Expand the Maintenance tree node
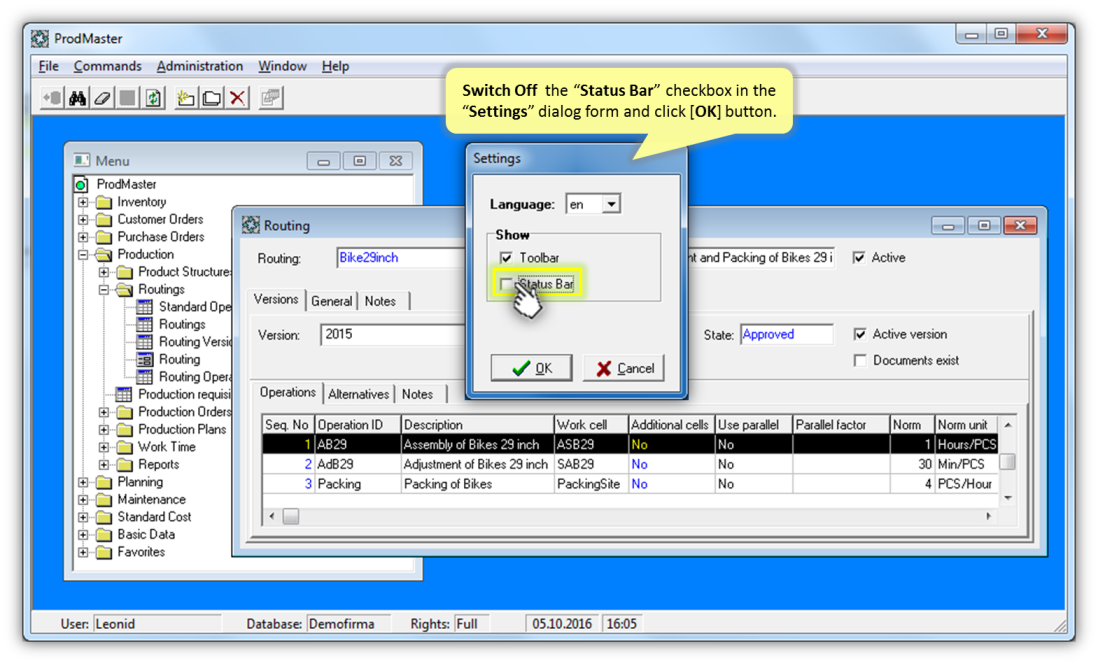Screen dimensions: 1098x664 click(83, 500)
